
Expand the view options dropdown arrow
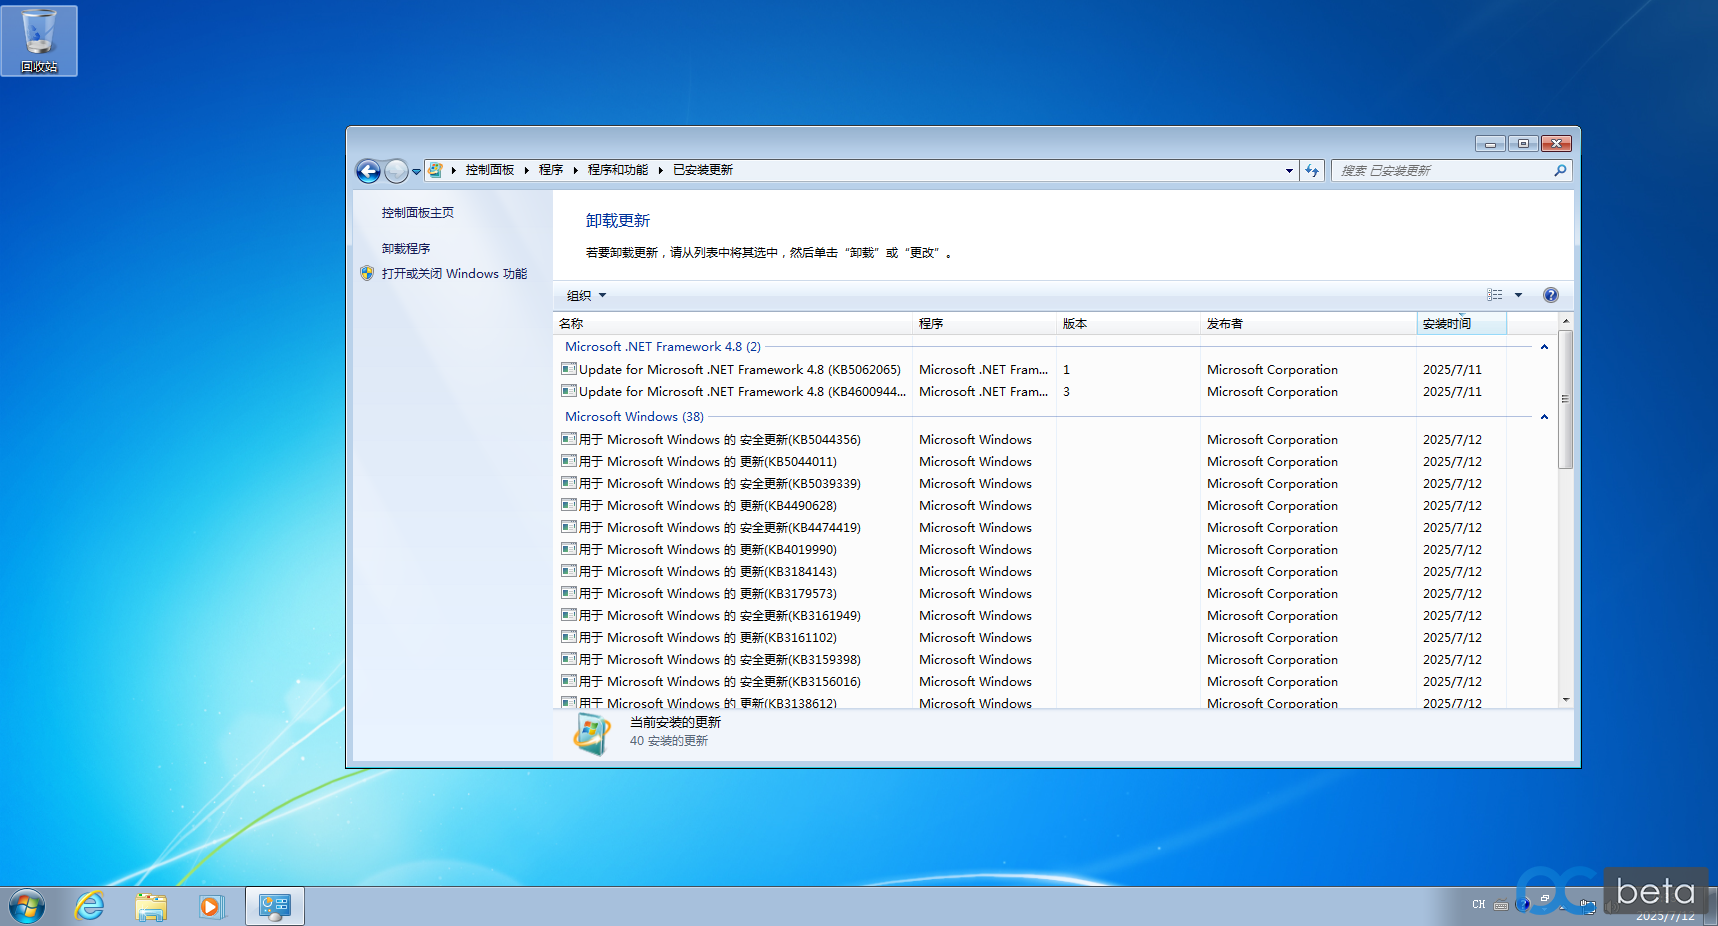coord(1518,295)
